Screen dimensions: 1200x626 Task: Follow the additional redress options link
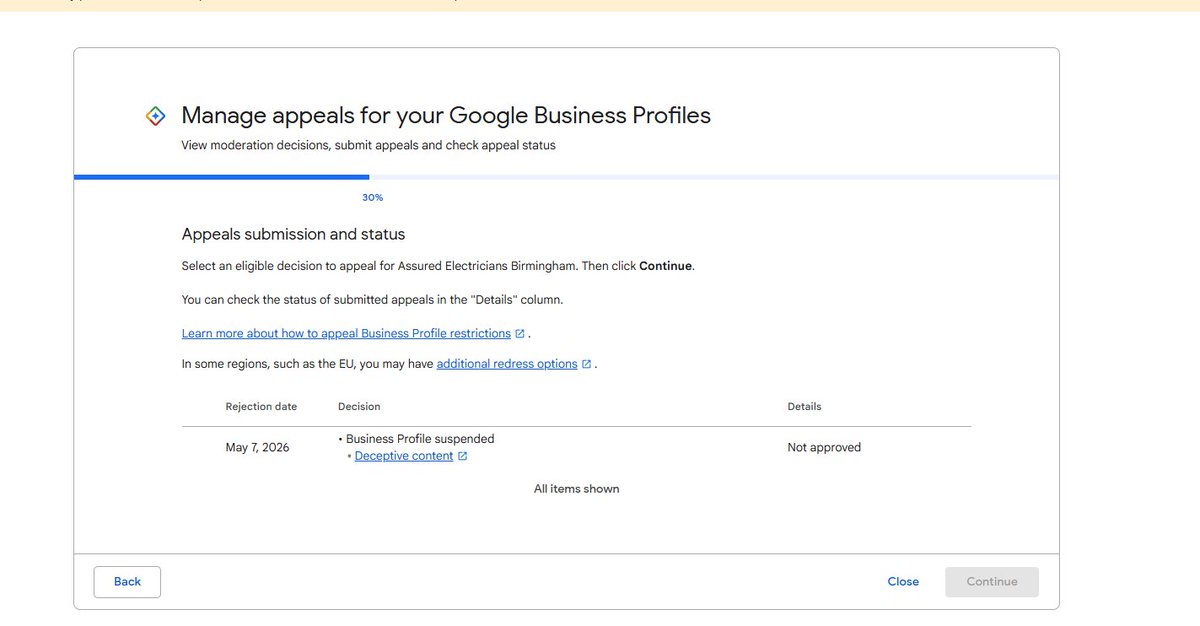507,364
